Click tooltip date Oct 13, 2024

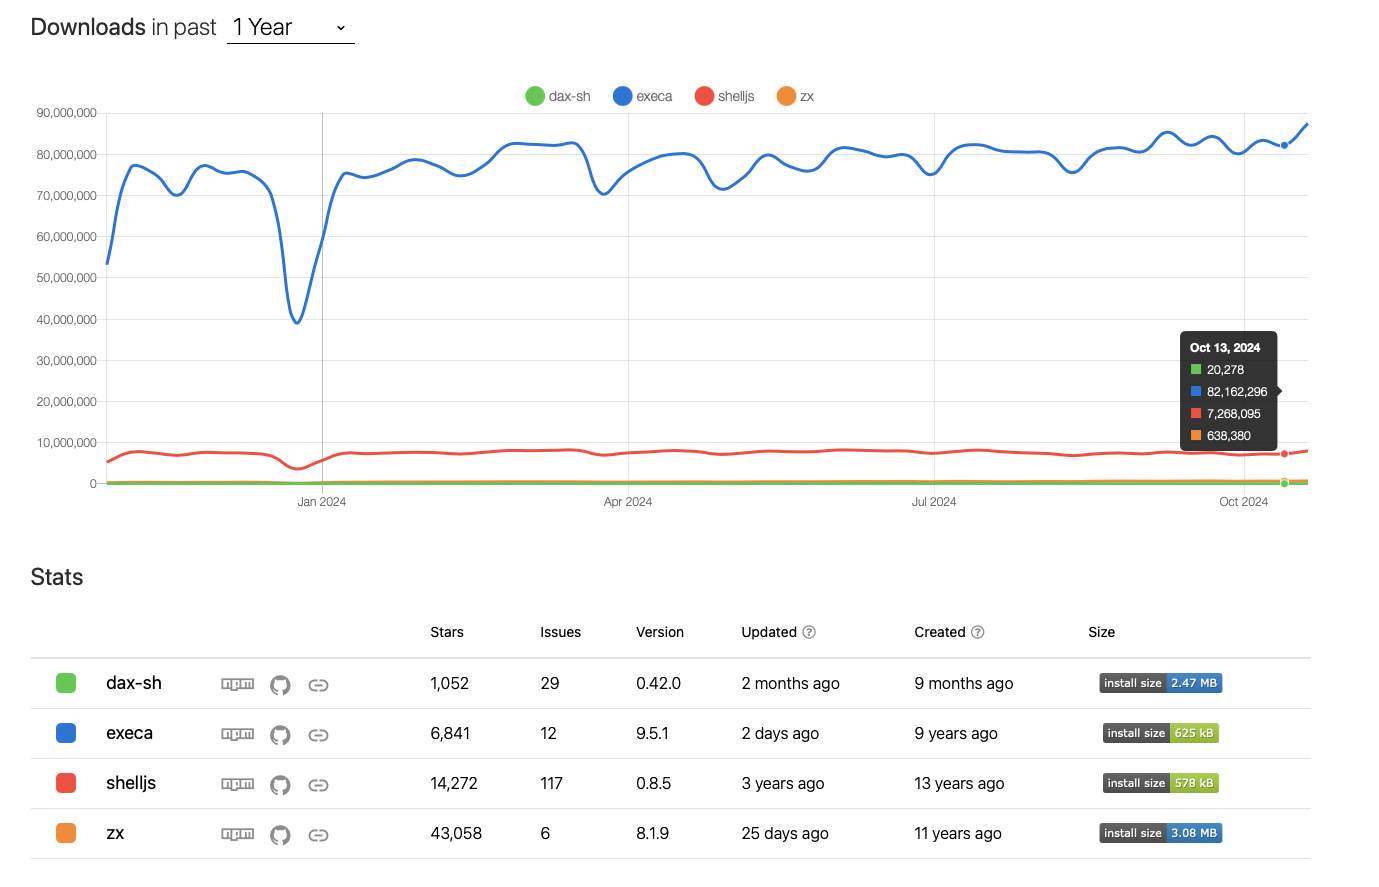coord(1225,348)
